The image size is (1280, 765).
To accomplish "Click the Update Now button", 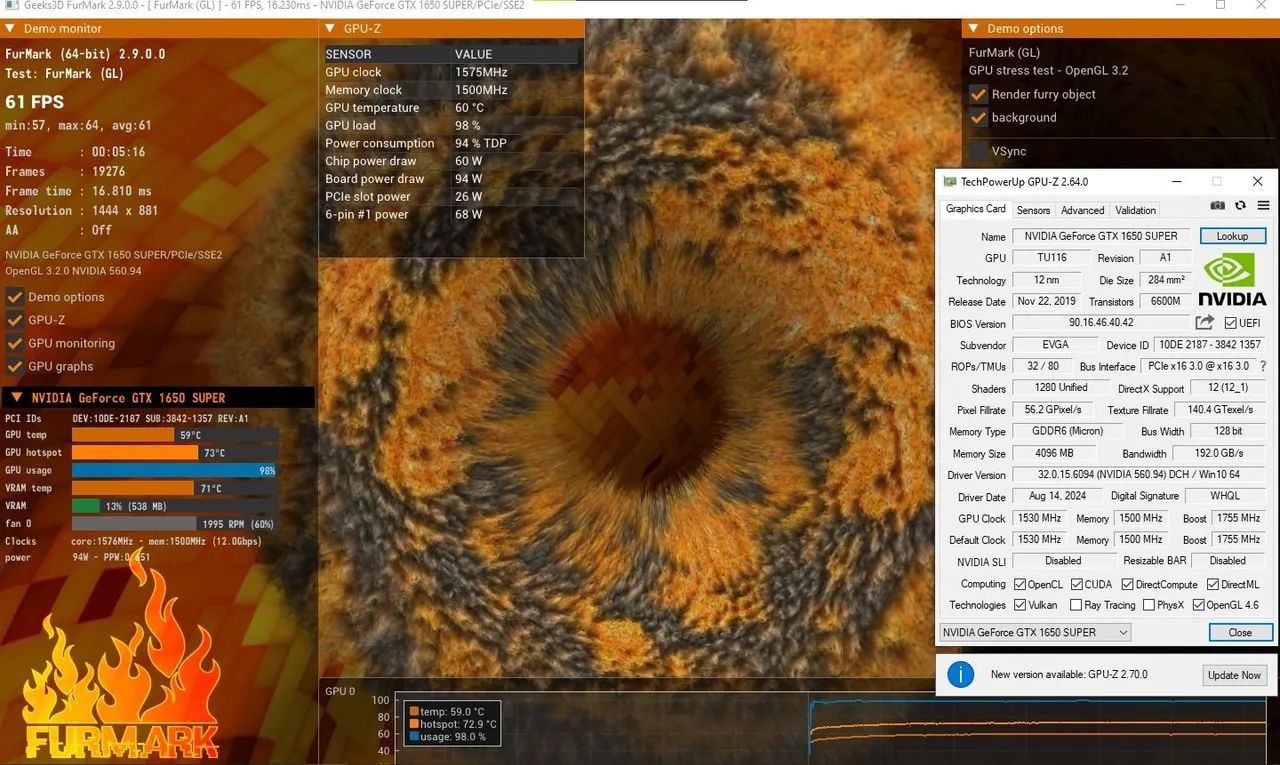I will (1234, 675).
